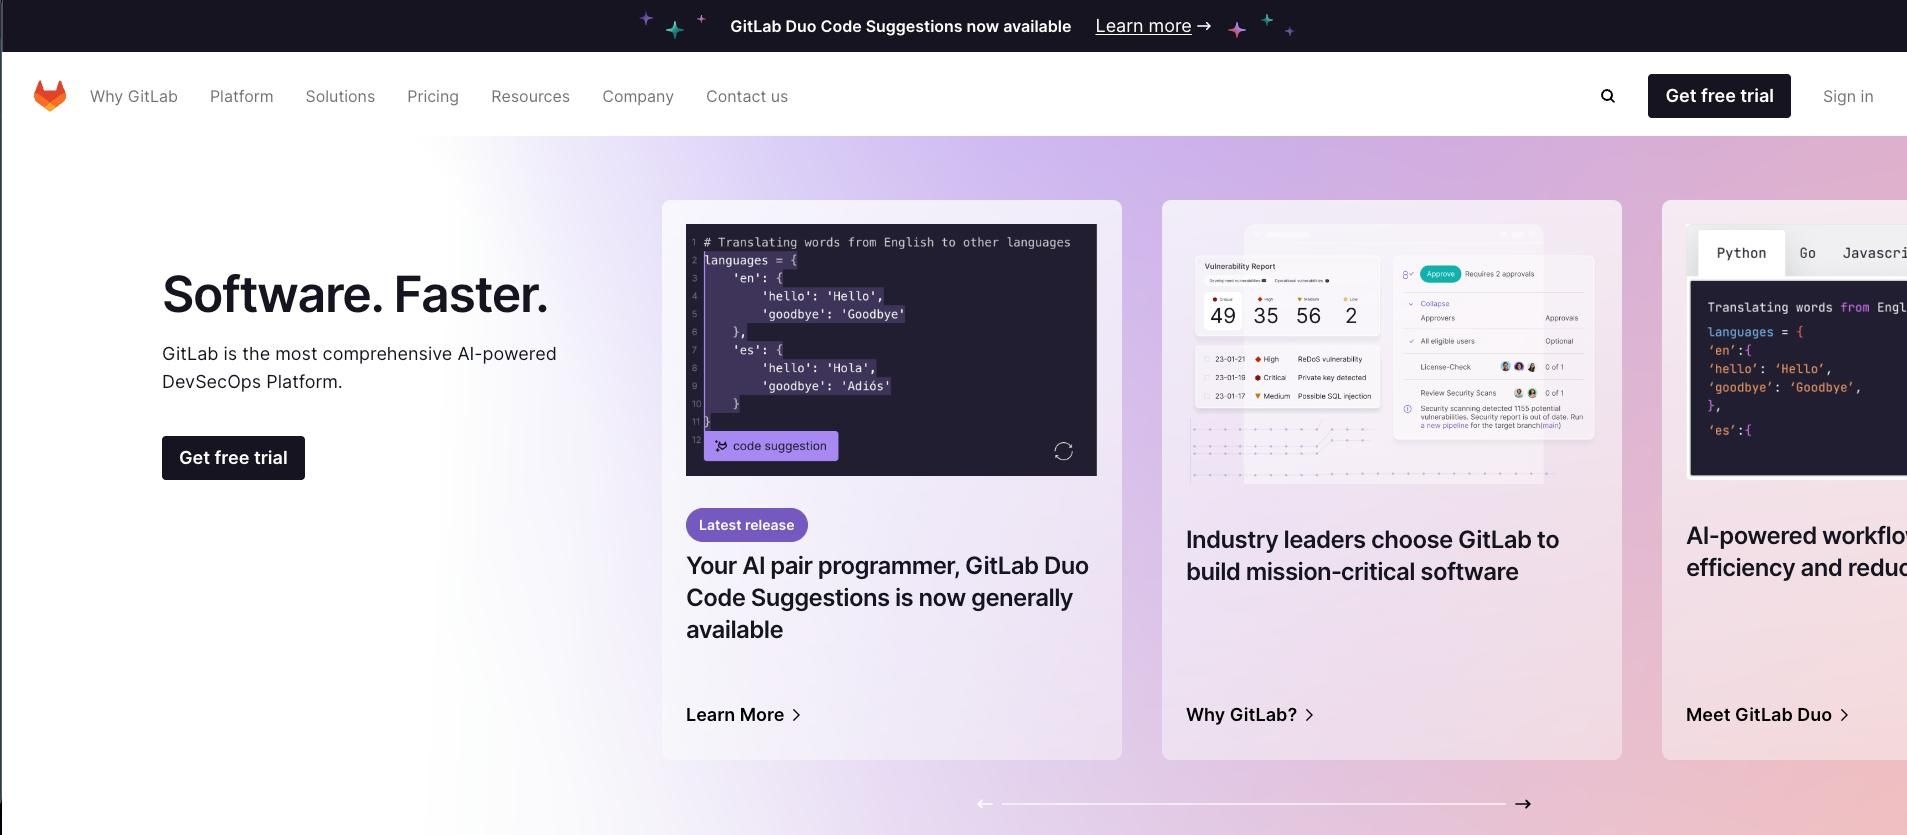1907x835 pixels.
Task: Open the site search magnifier icon
Action: (x=1608, y=96)
